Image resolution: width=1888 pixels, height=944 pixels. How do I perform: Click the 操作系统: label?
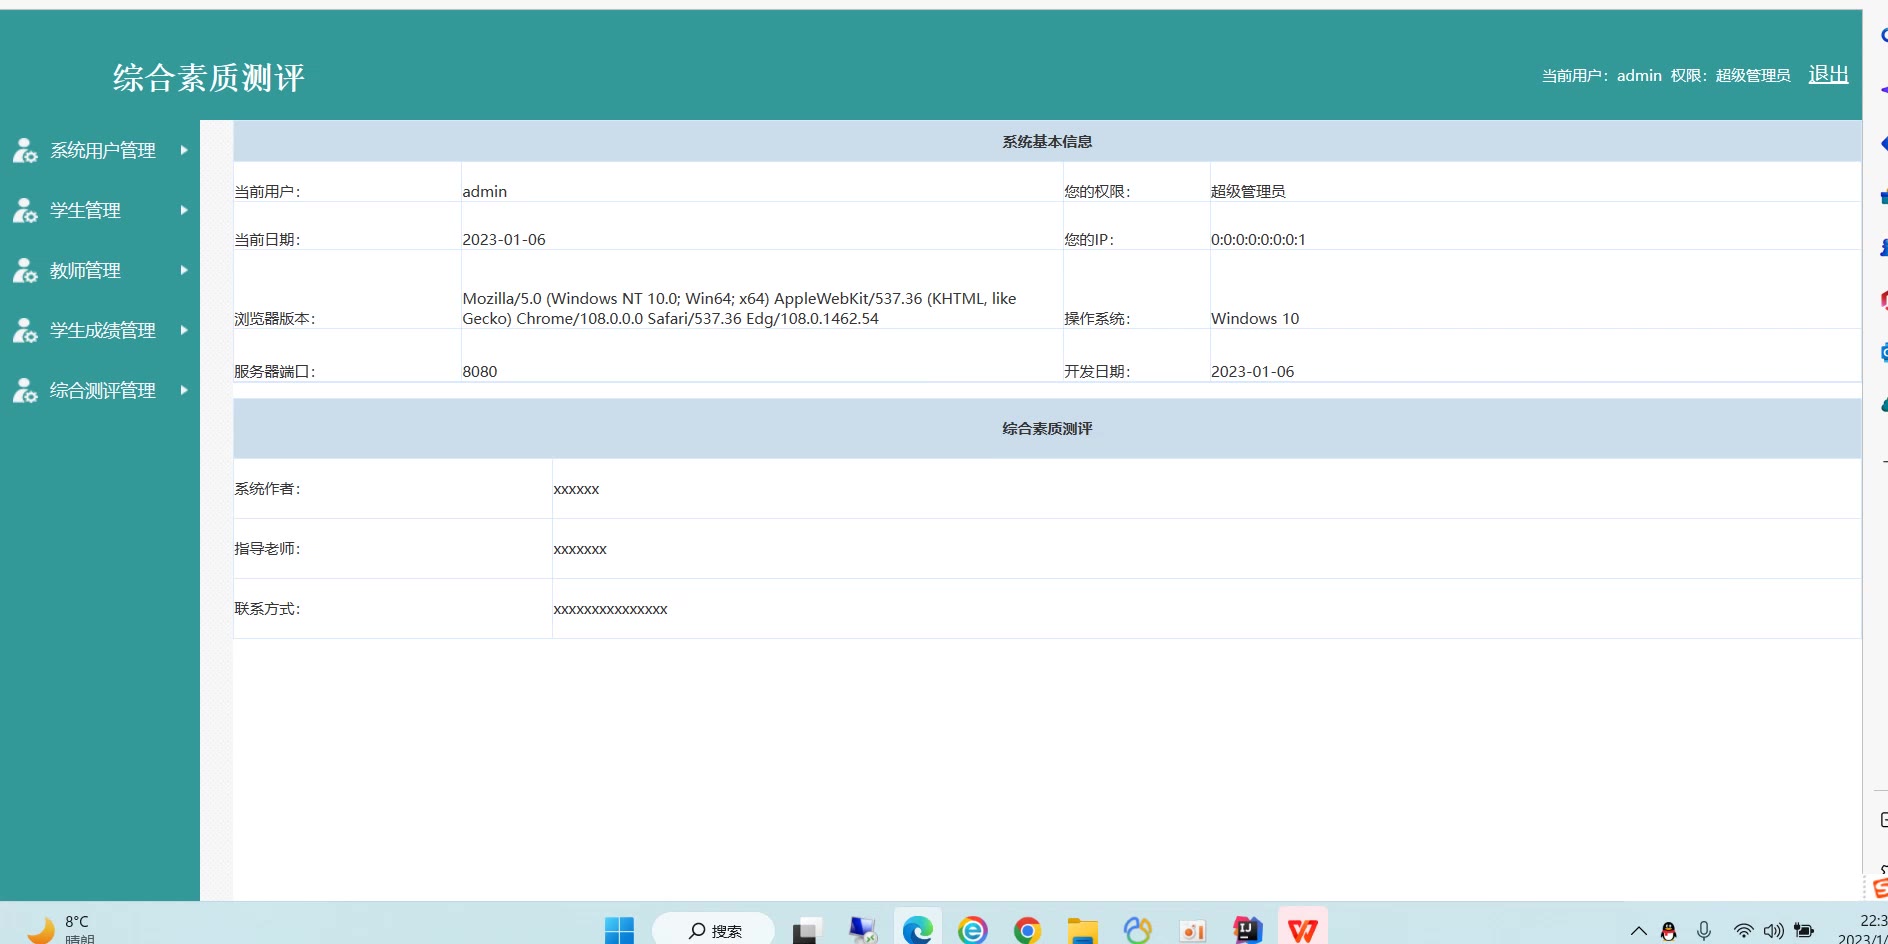1097,318
